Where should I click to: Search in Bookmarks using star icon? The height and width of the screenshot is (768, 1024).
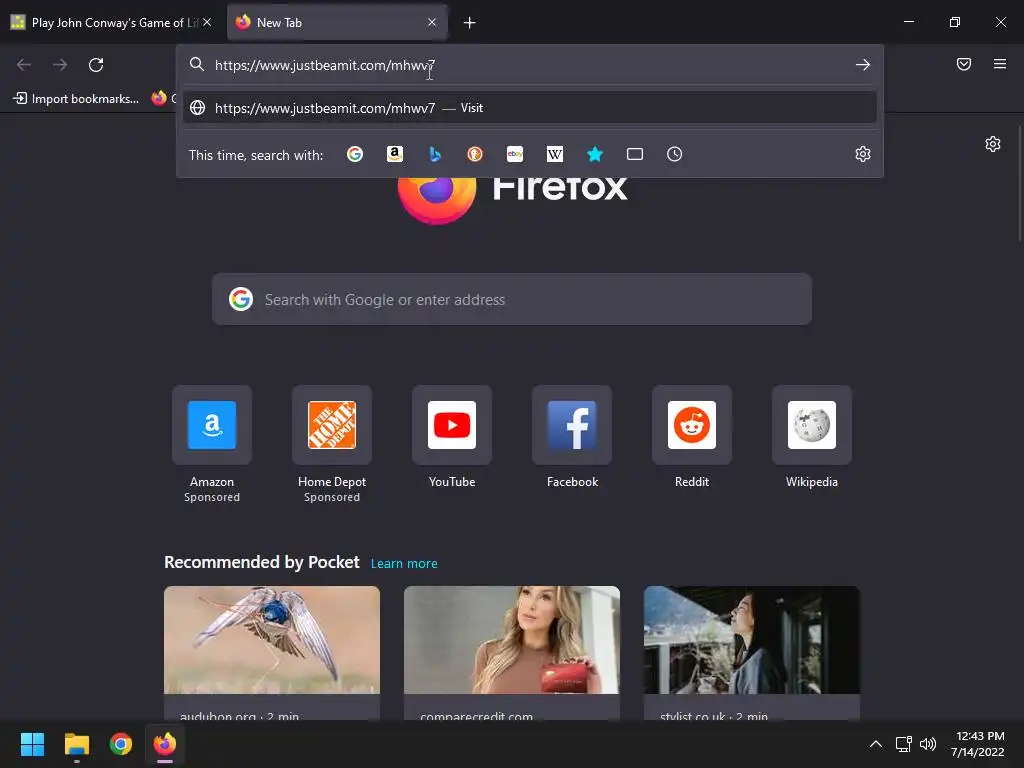[594, 154]
